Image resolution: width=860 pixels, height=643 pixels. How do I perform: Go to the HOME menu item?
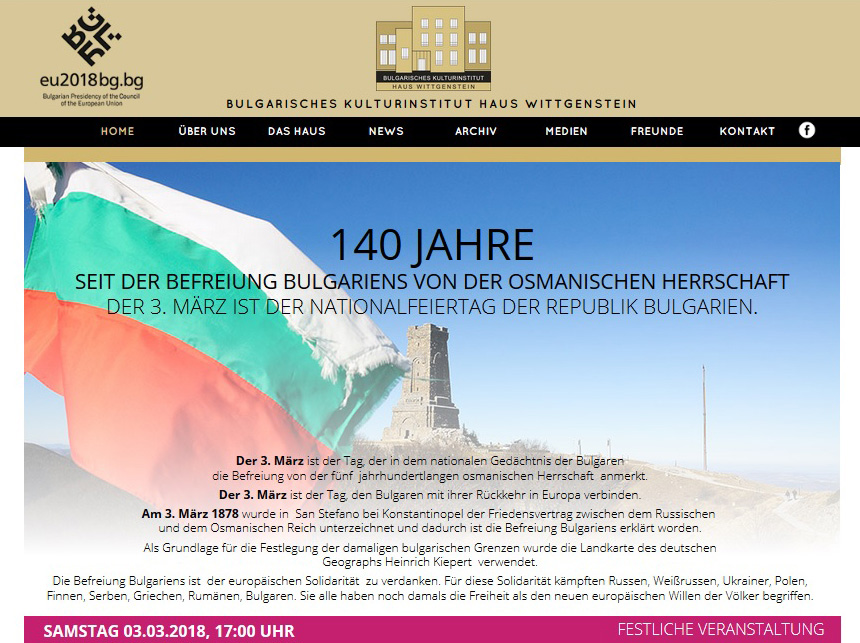point(117,131)
